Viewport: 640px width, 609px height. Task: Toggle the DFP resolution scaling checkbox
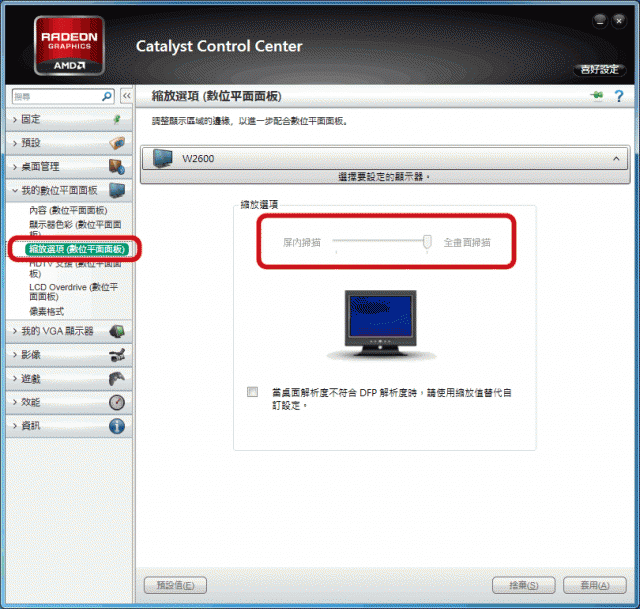[252, 392]
